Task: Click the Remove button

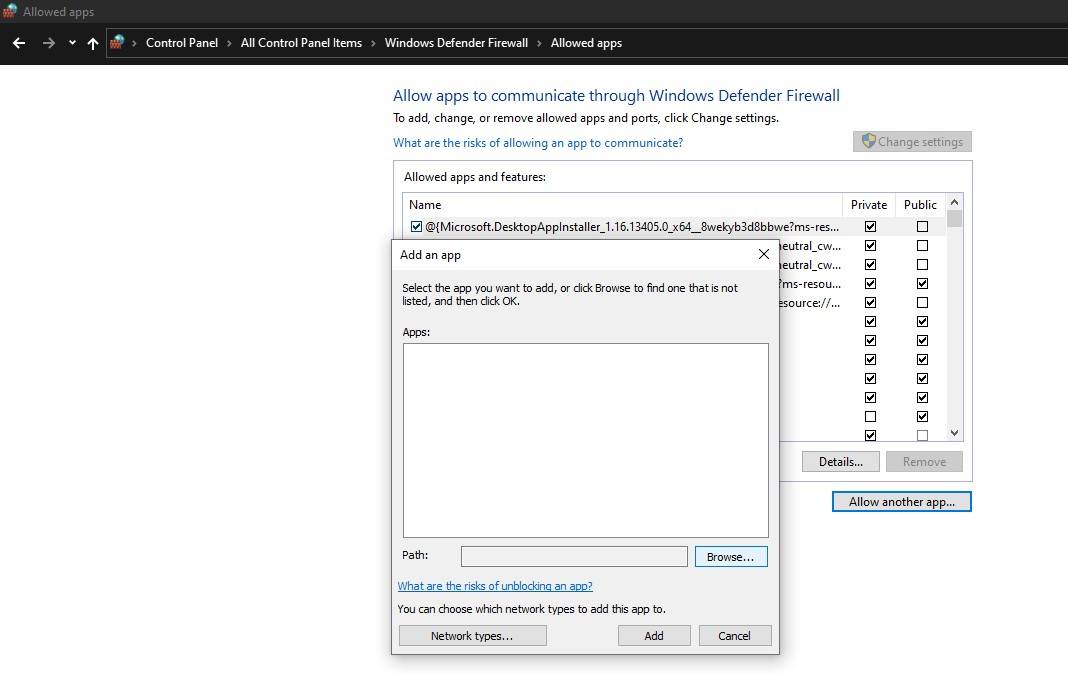Action: click(924, 461)
